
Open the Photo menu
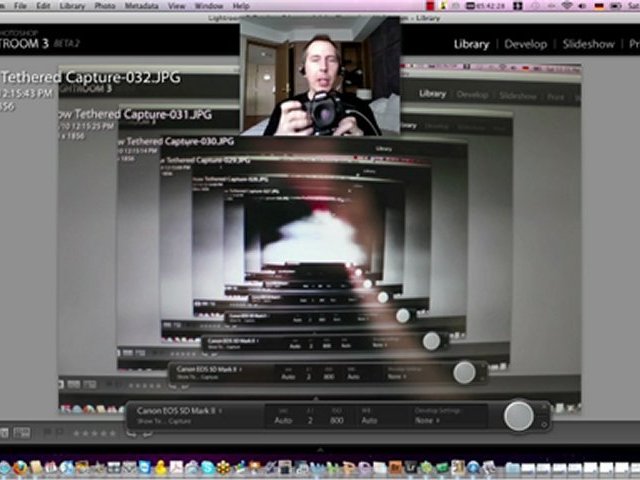(x=104, y=6)
